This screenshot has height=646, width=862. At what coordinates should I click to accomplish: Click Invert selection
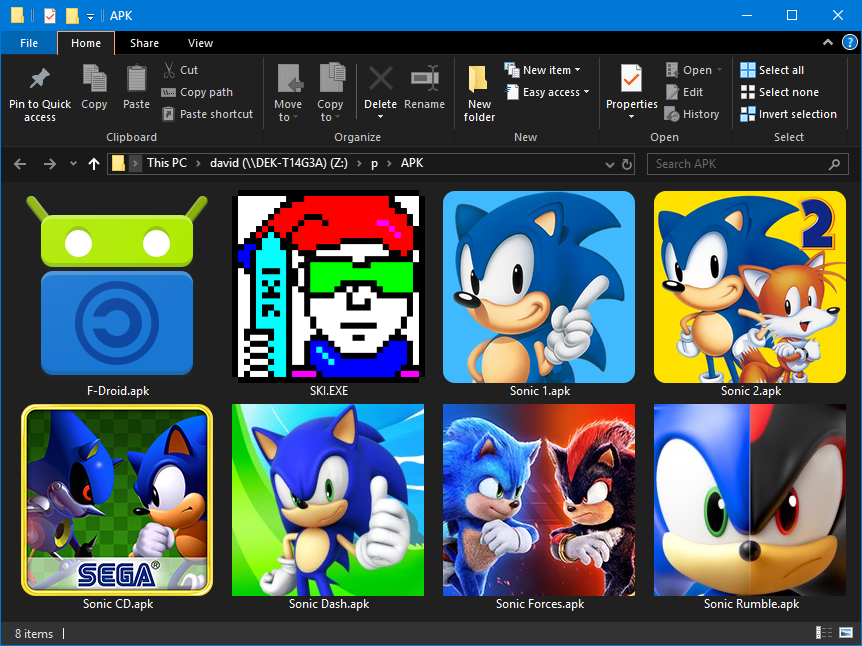[788, 114]
